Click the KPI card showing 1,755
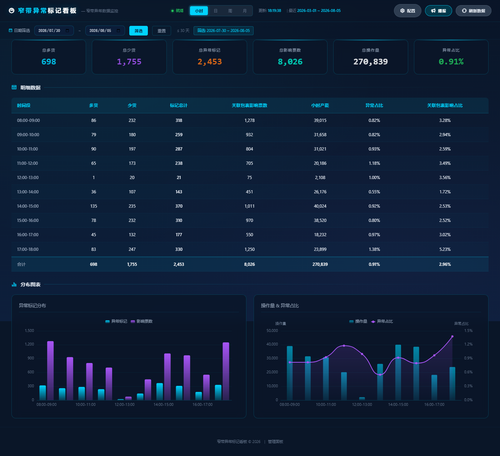 pos(129,57)
